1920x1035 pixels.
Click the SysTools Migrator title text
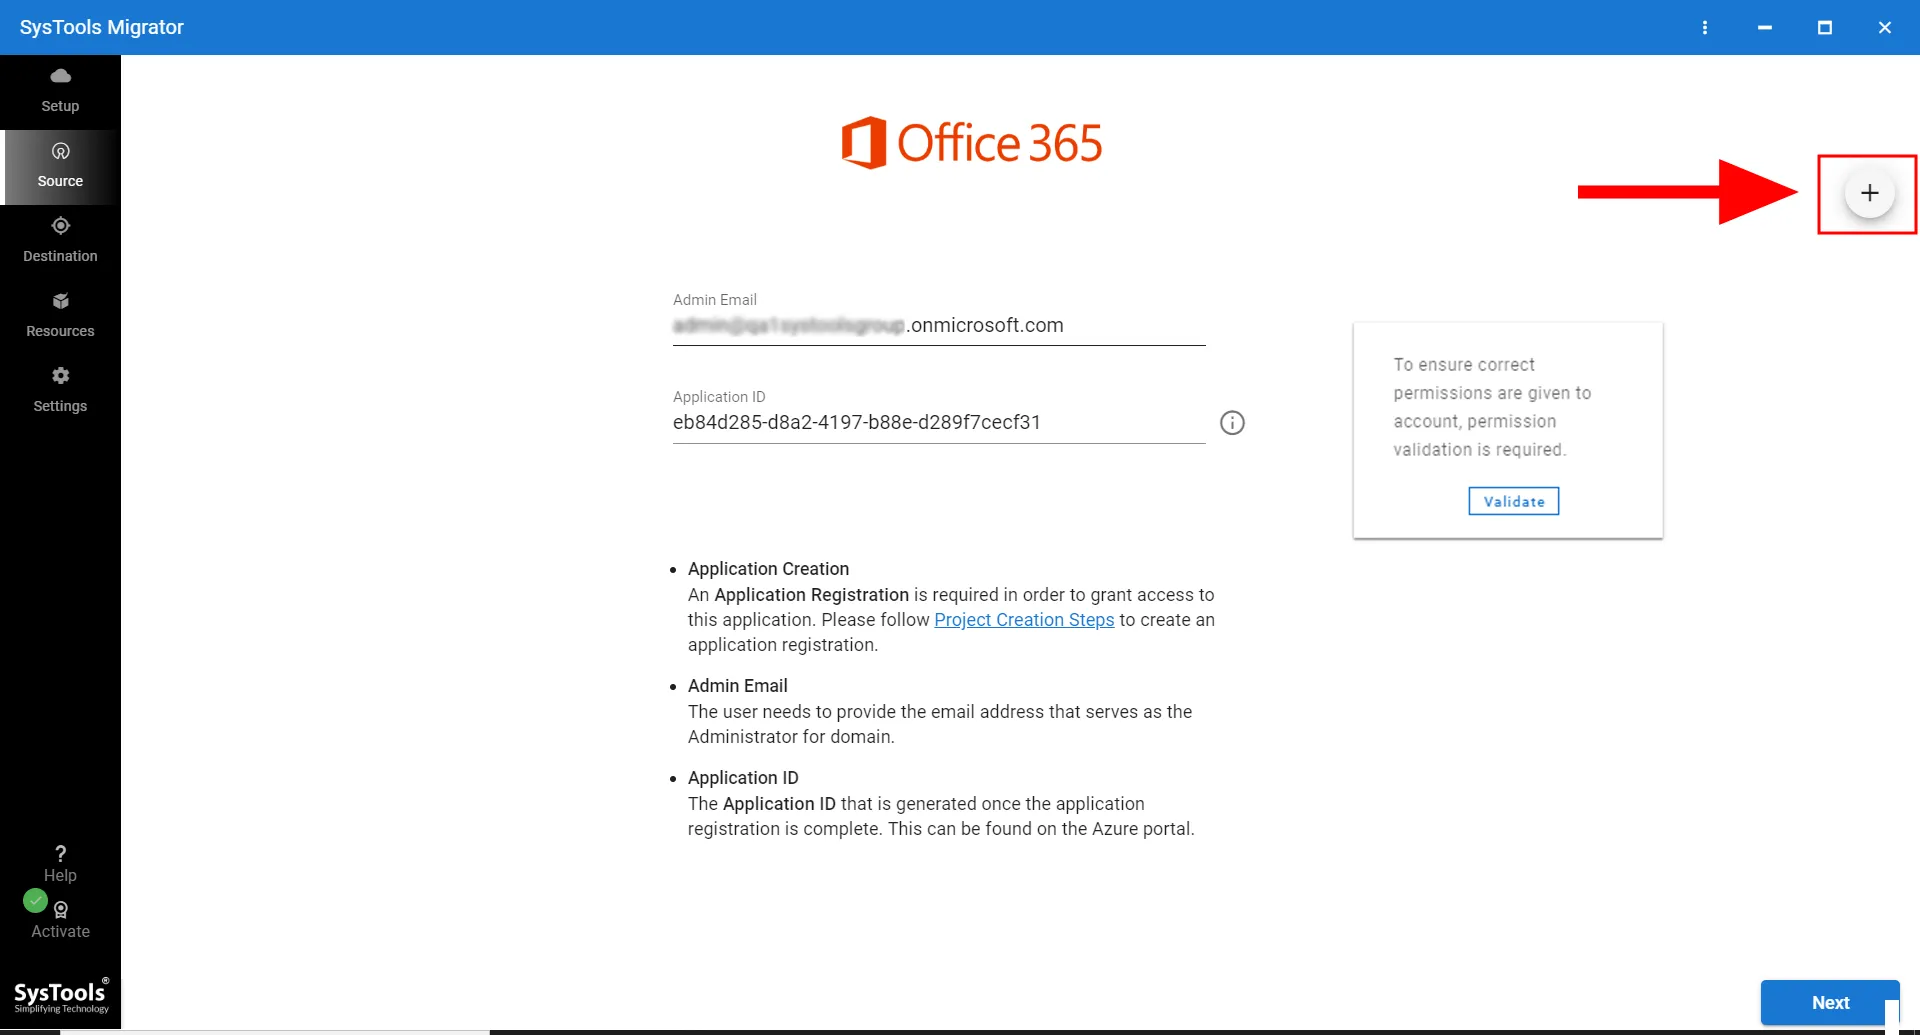(102, 27)
